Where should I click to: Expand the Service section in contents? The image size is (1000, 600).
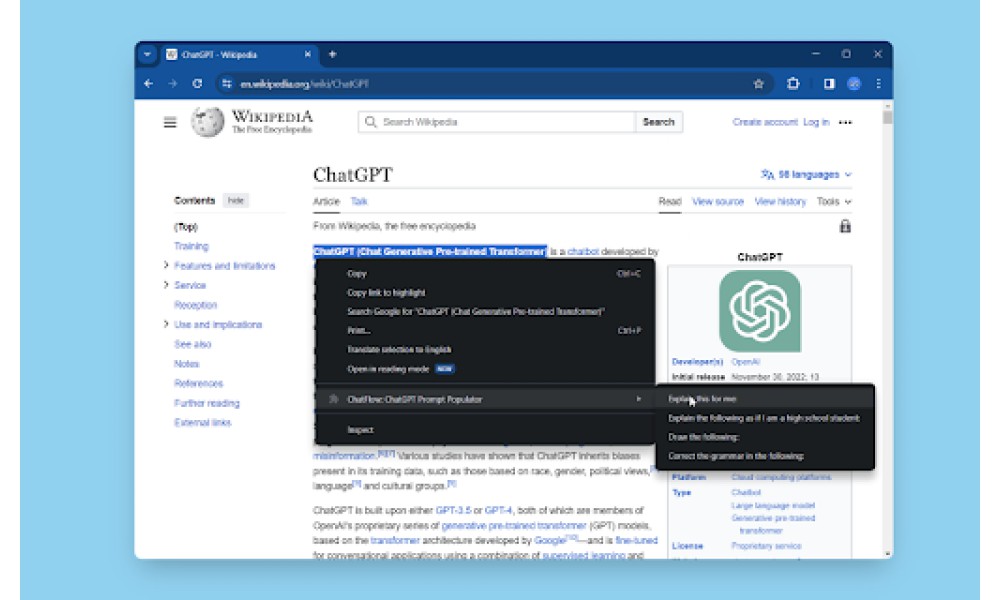tap(166, 285)
